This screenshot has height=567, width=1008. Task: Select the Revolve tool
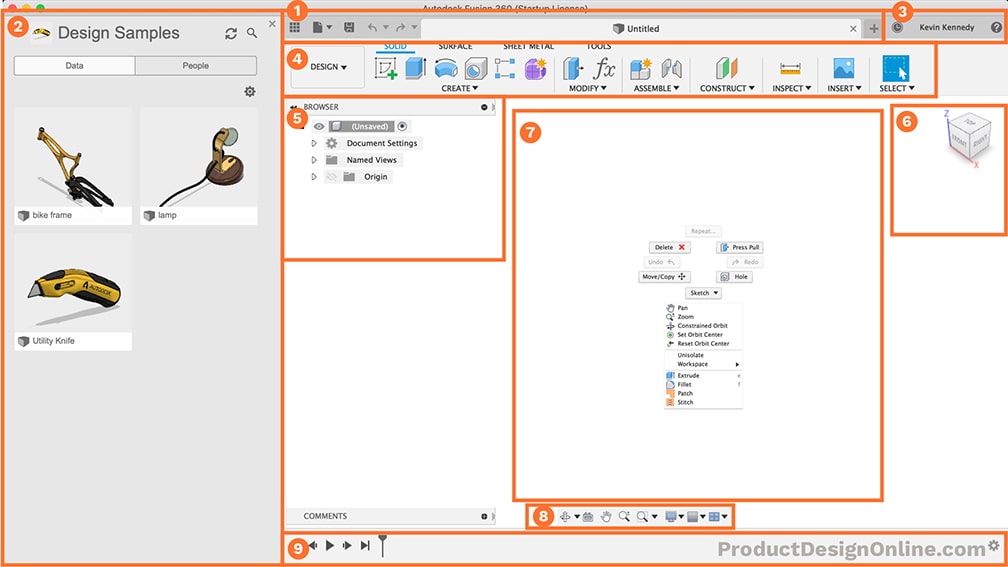tap(446, 68)
